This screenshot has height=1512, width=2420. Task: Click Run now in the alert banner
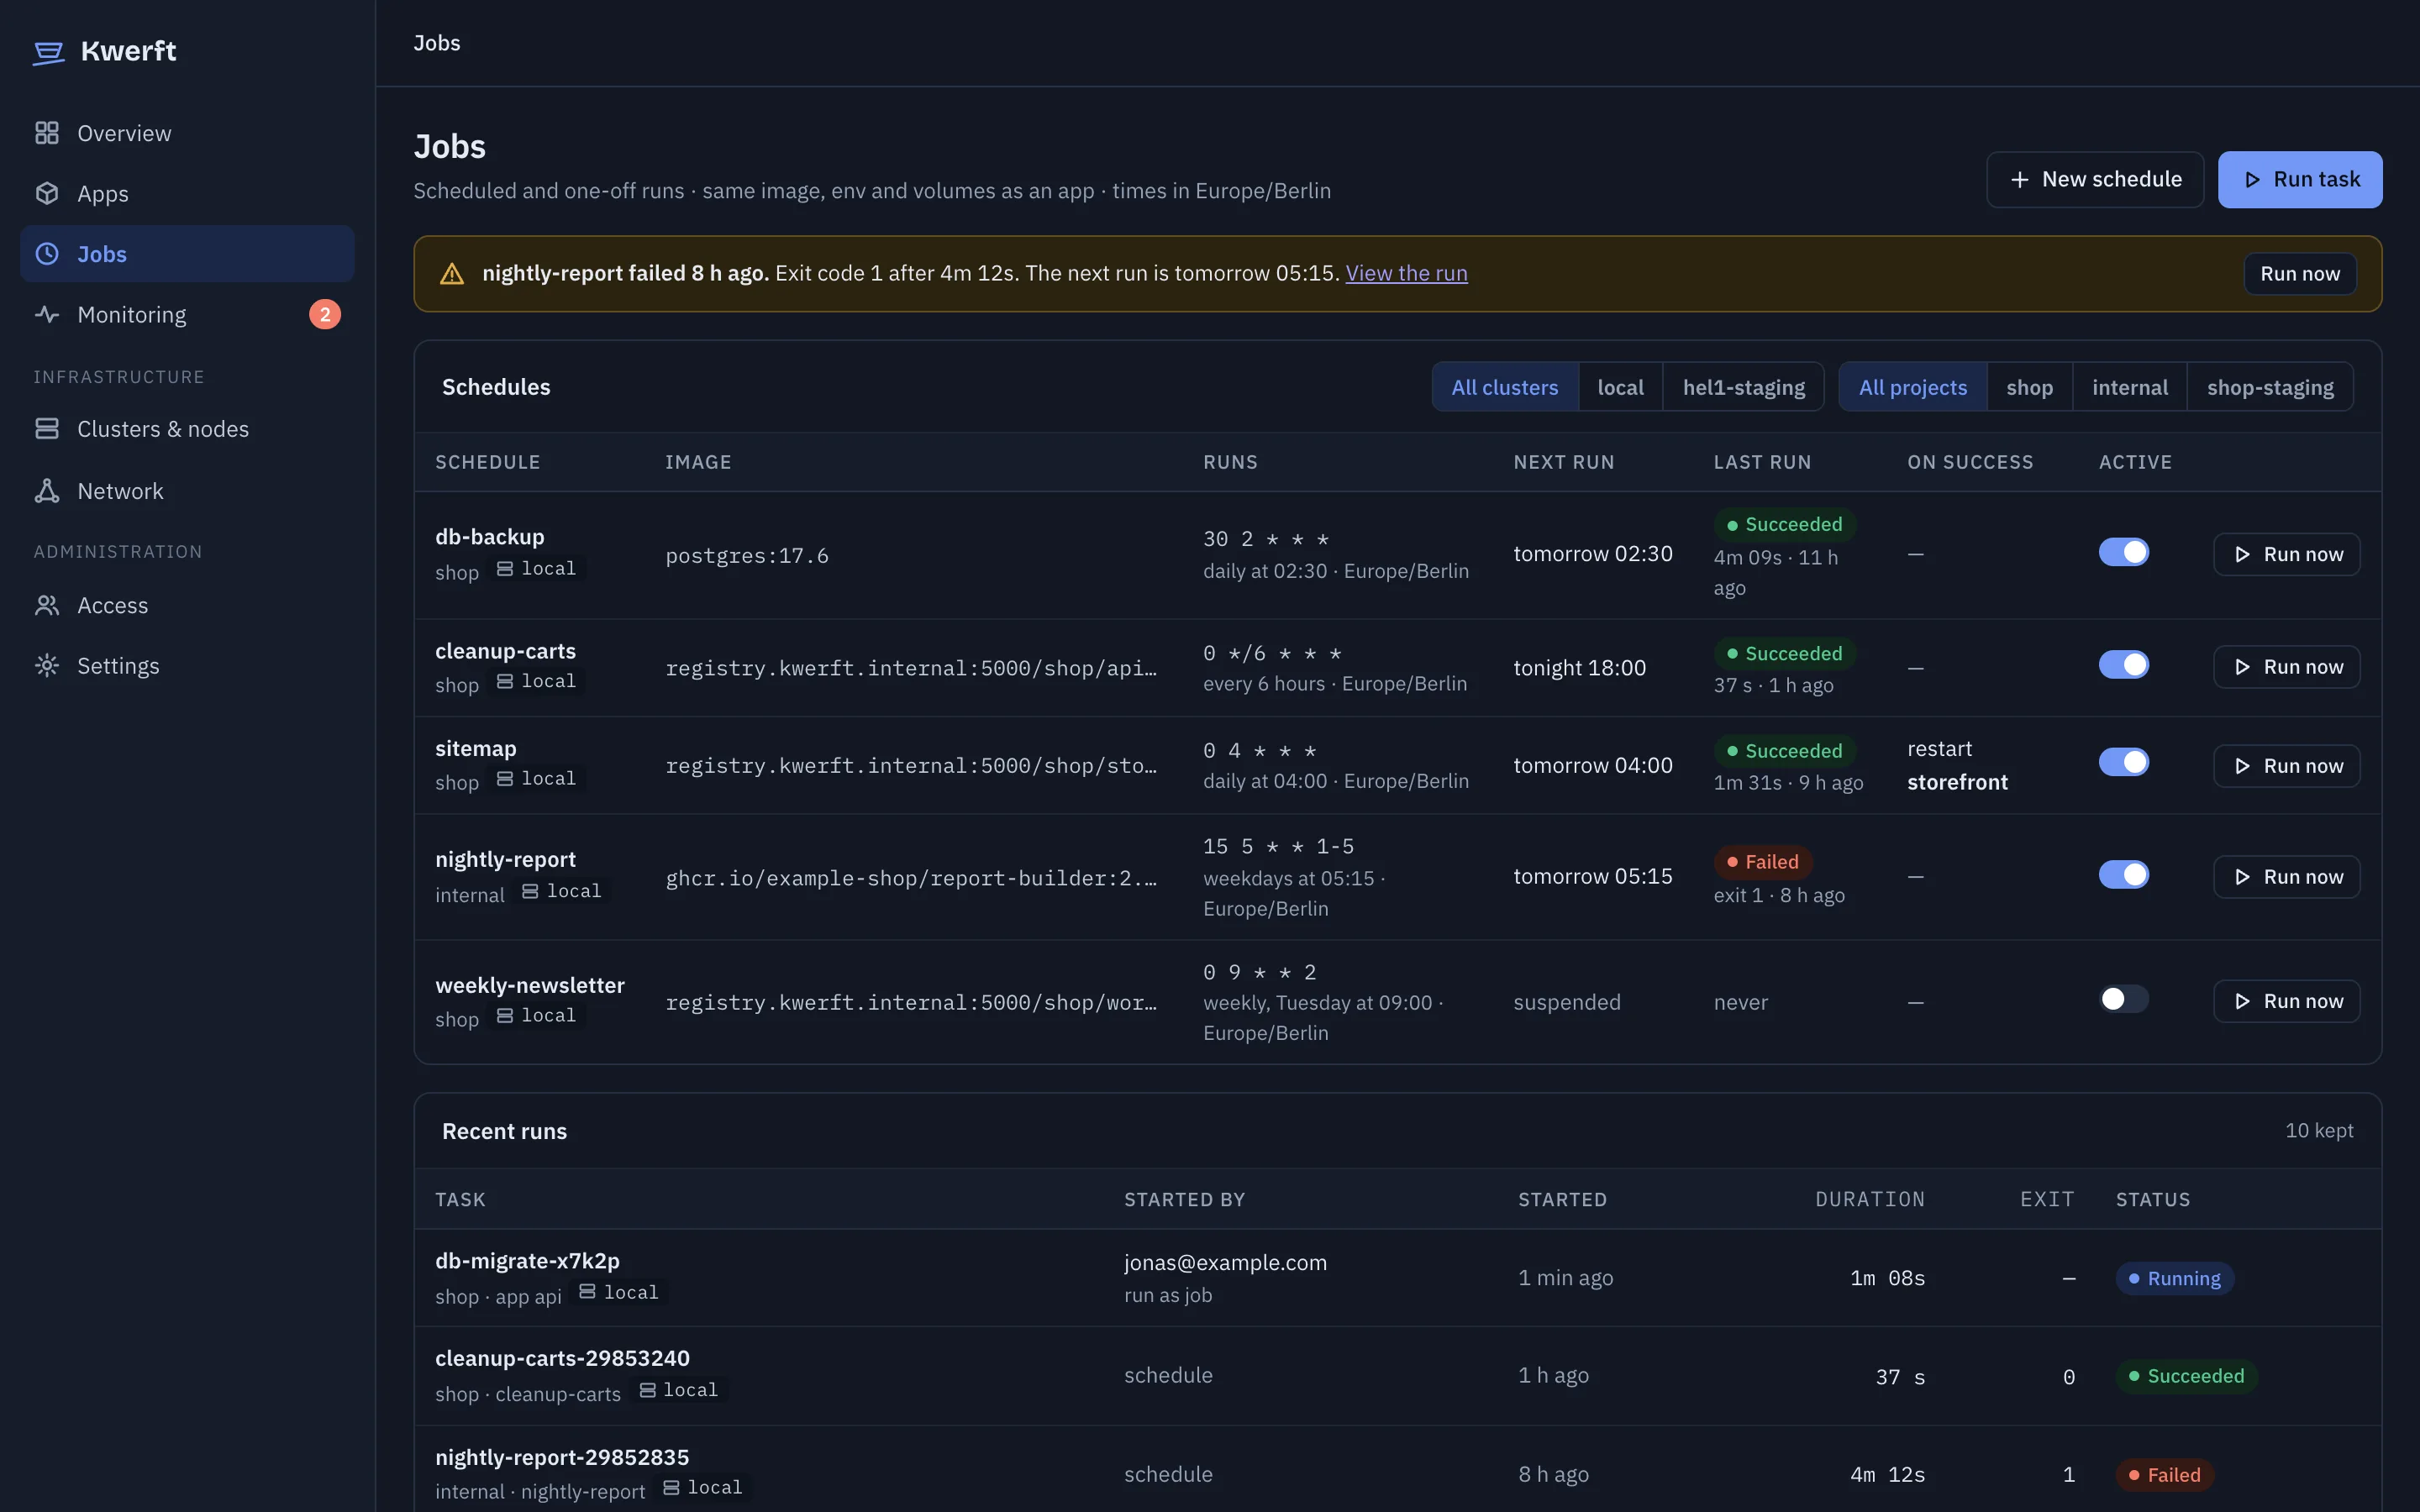pos(2300,274)
